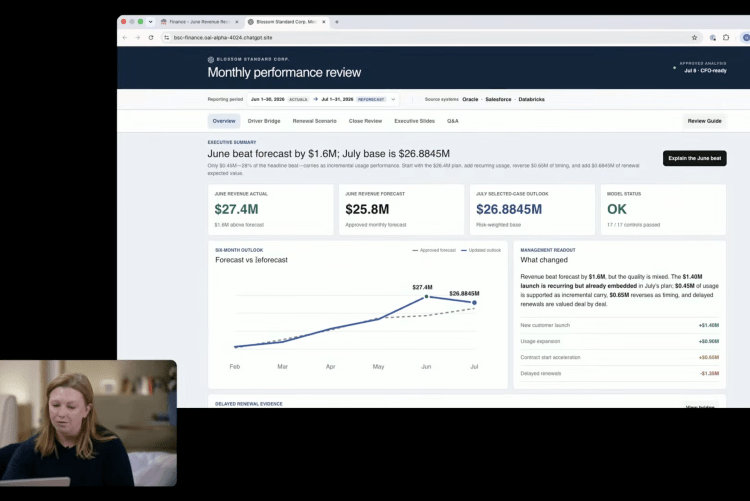Bookmark this page with the star icon
Screen dimensions: 750x501
tap(695, 37)
